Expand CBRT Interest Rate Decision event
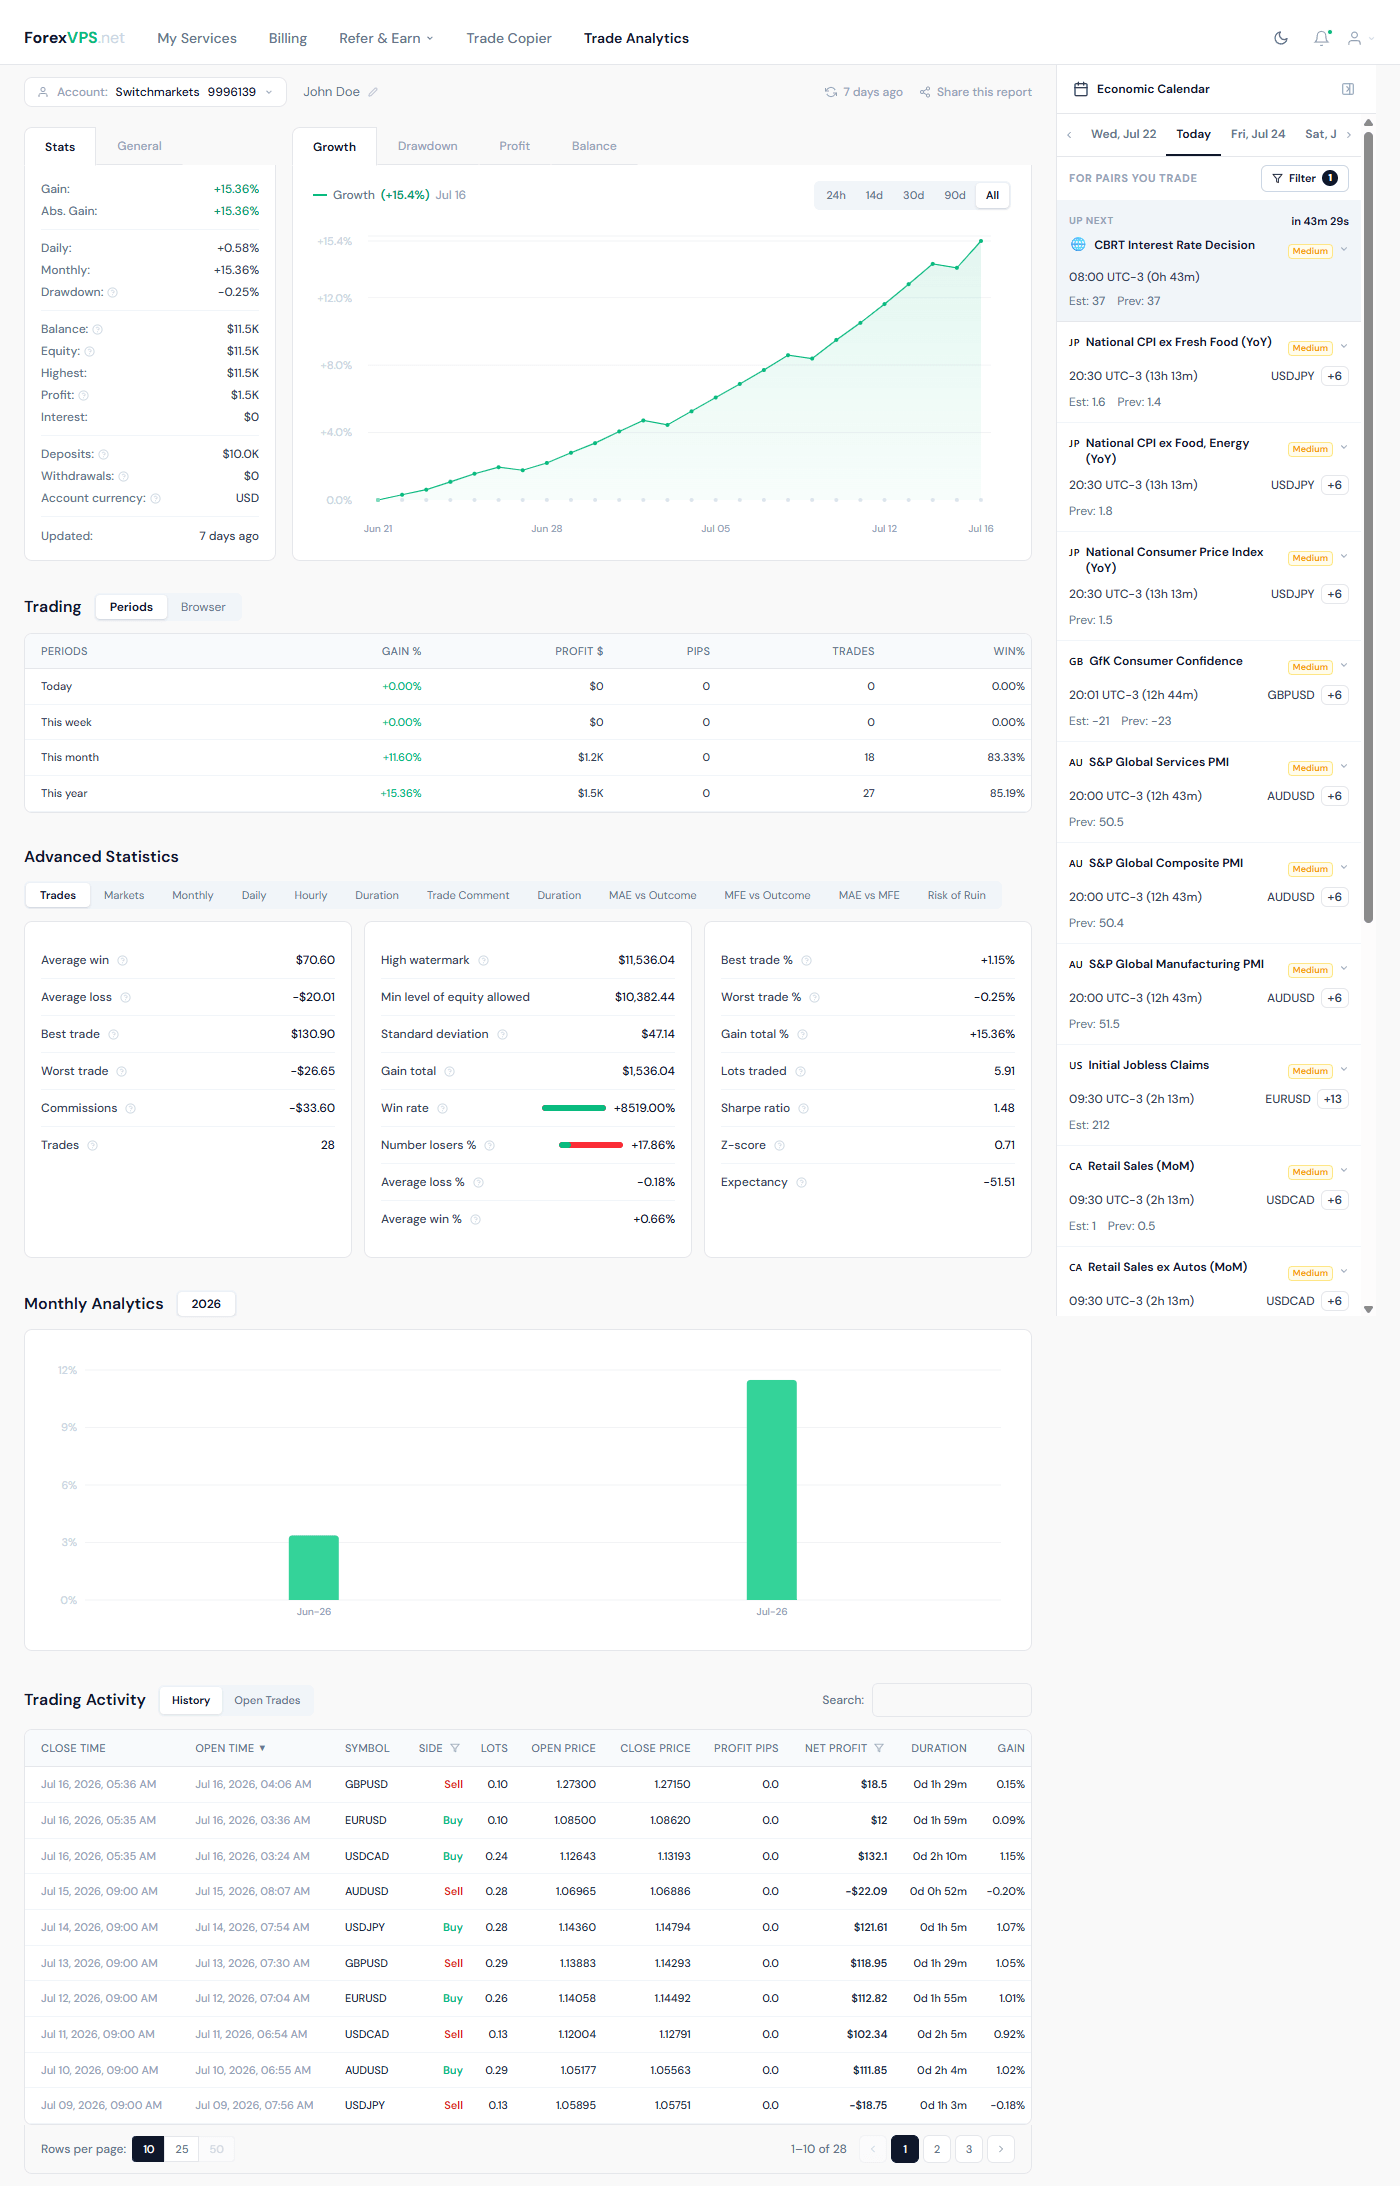 pyautogui.click(x=1344, y=249)
